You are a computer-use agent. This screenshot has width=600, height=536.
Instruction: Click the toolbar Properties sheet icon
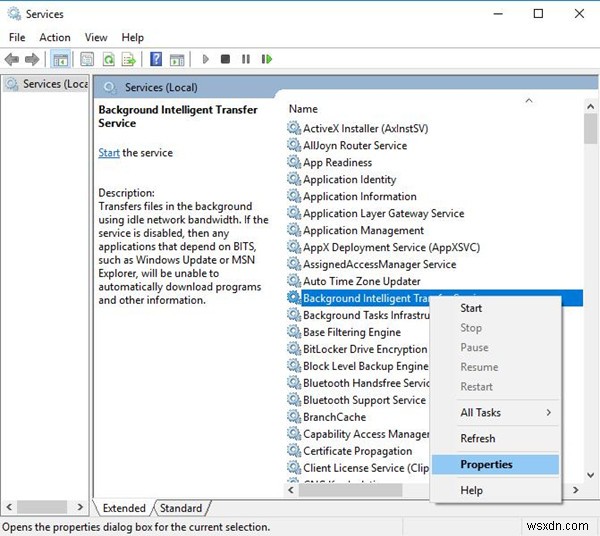click(87, 59)
